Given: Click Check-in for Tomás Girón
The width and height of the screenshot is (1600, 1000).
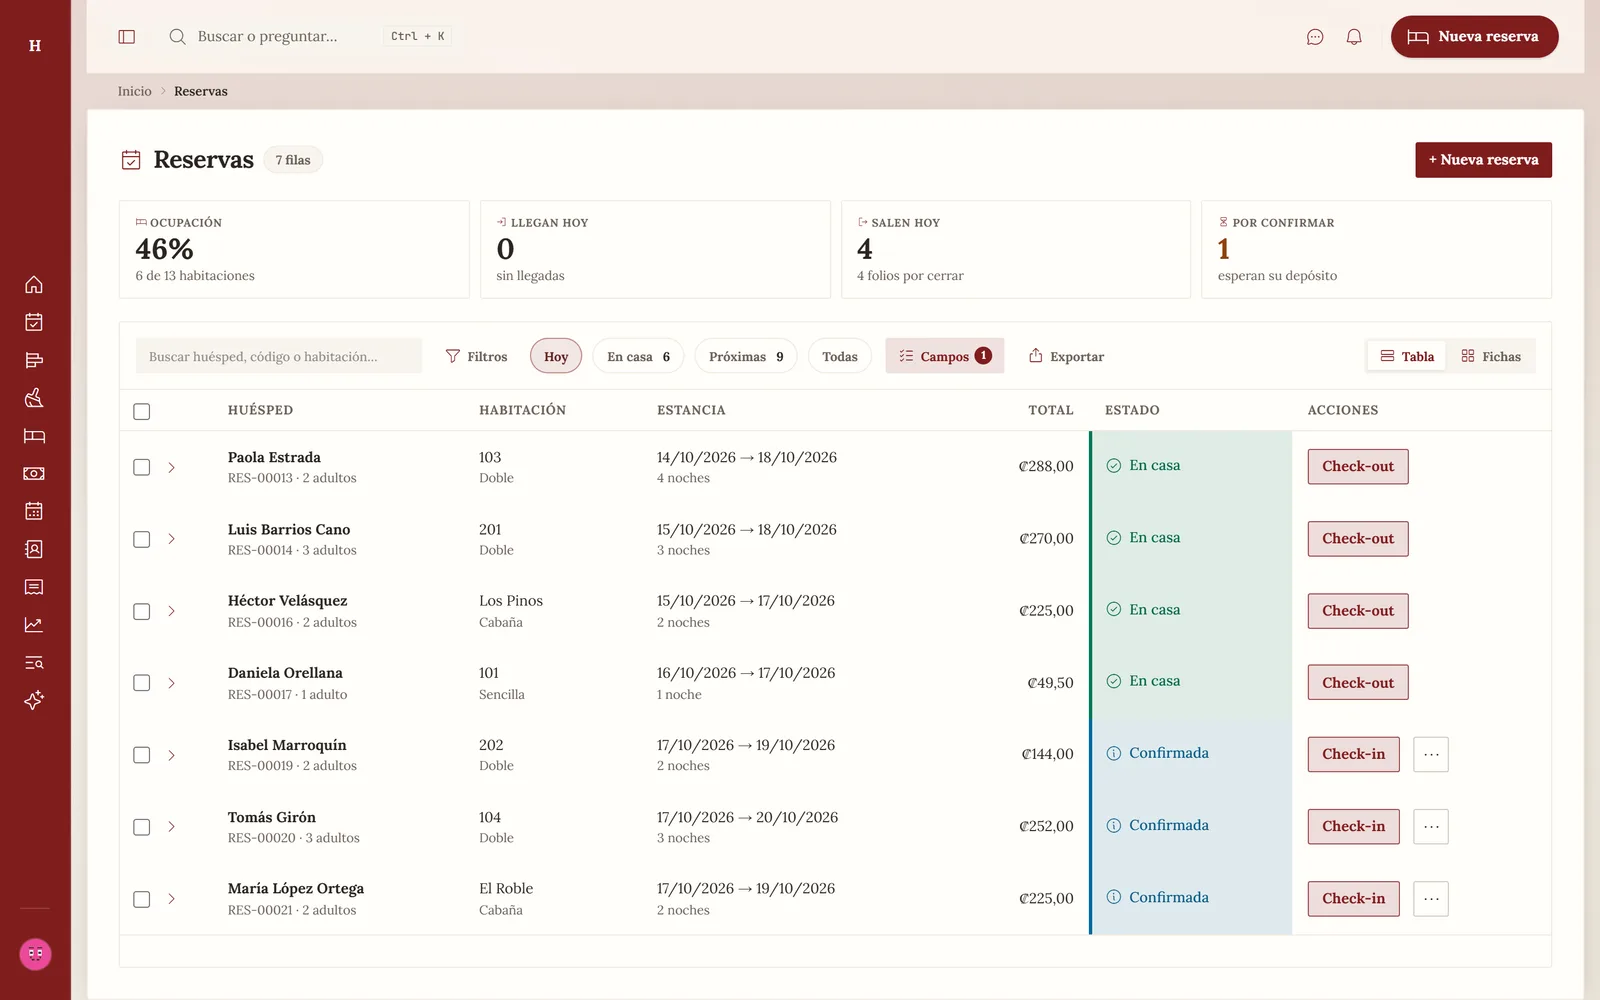Looking at the screenshot, I should [1354, 827].
